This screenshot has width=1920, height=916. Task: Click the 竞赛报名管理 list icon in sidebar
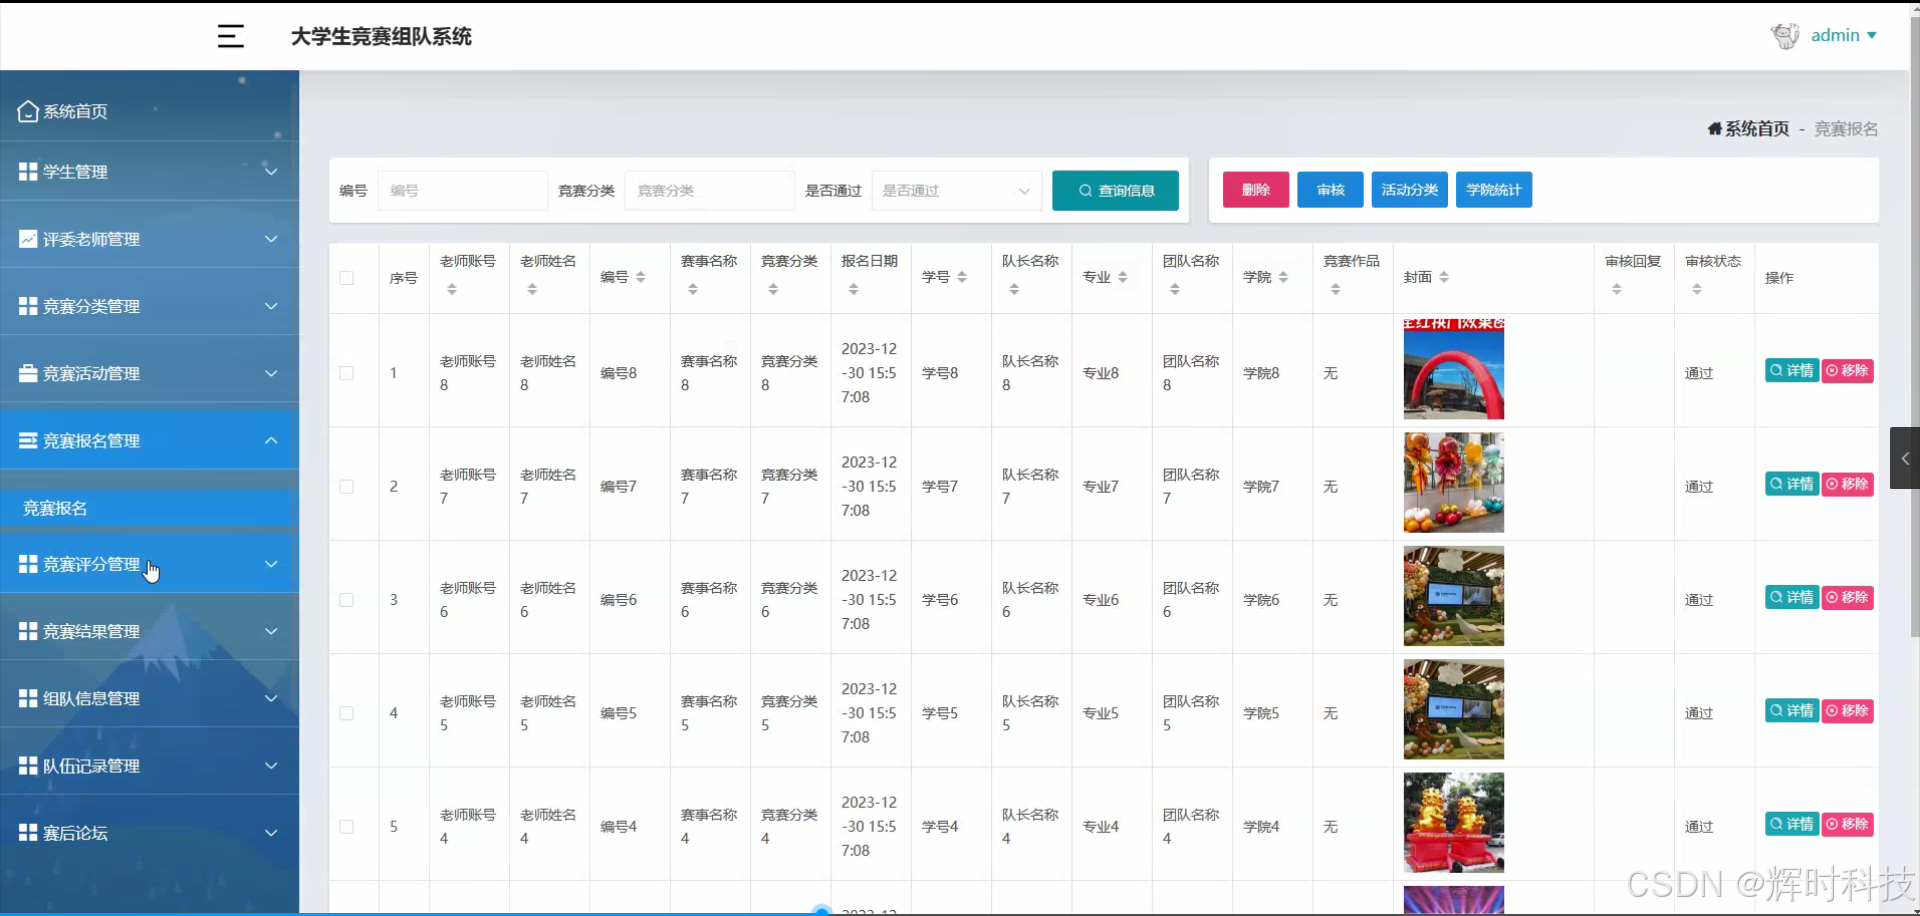click(x=28, y=441)
